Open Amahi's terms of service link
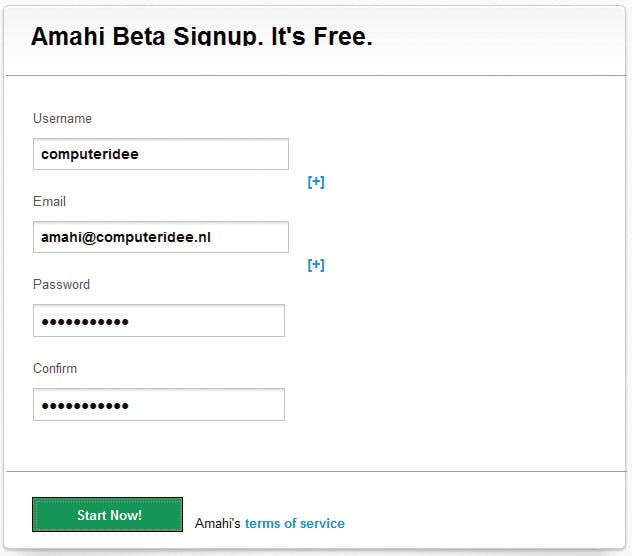 (294, 523)
